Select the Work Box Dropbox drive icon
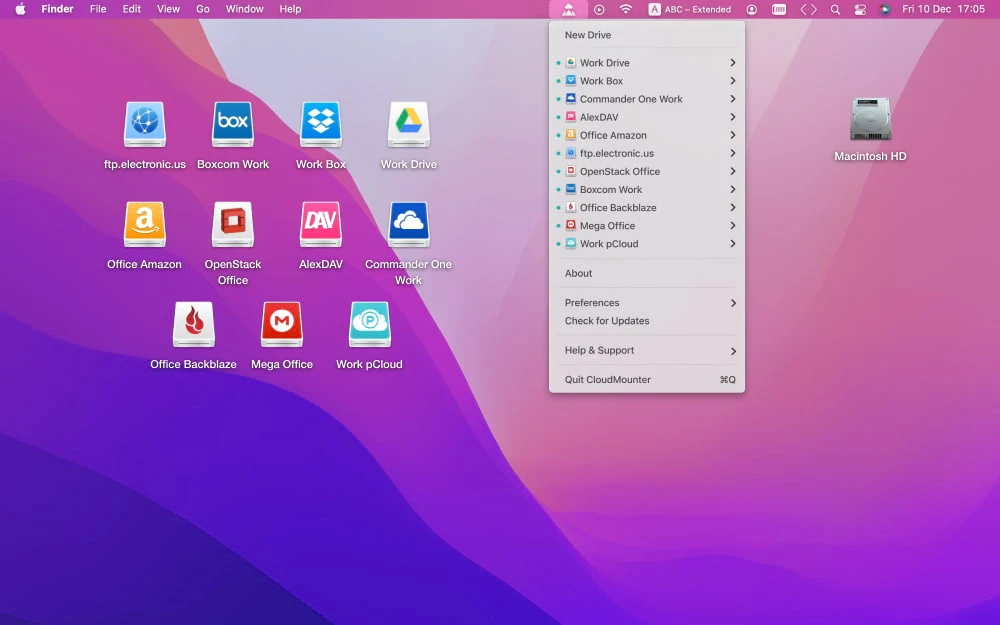Viewport: 1000px width, 625px height. [x=321, y=125]
